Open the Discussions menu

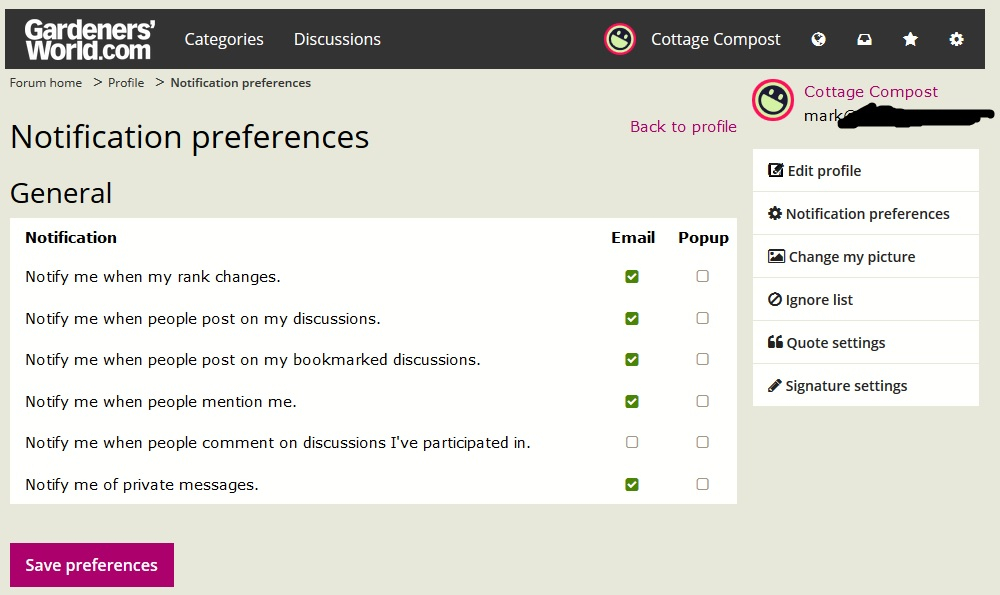pyautogui.click(x=337, y=40)
